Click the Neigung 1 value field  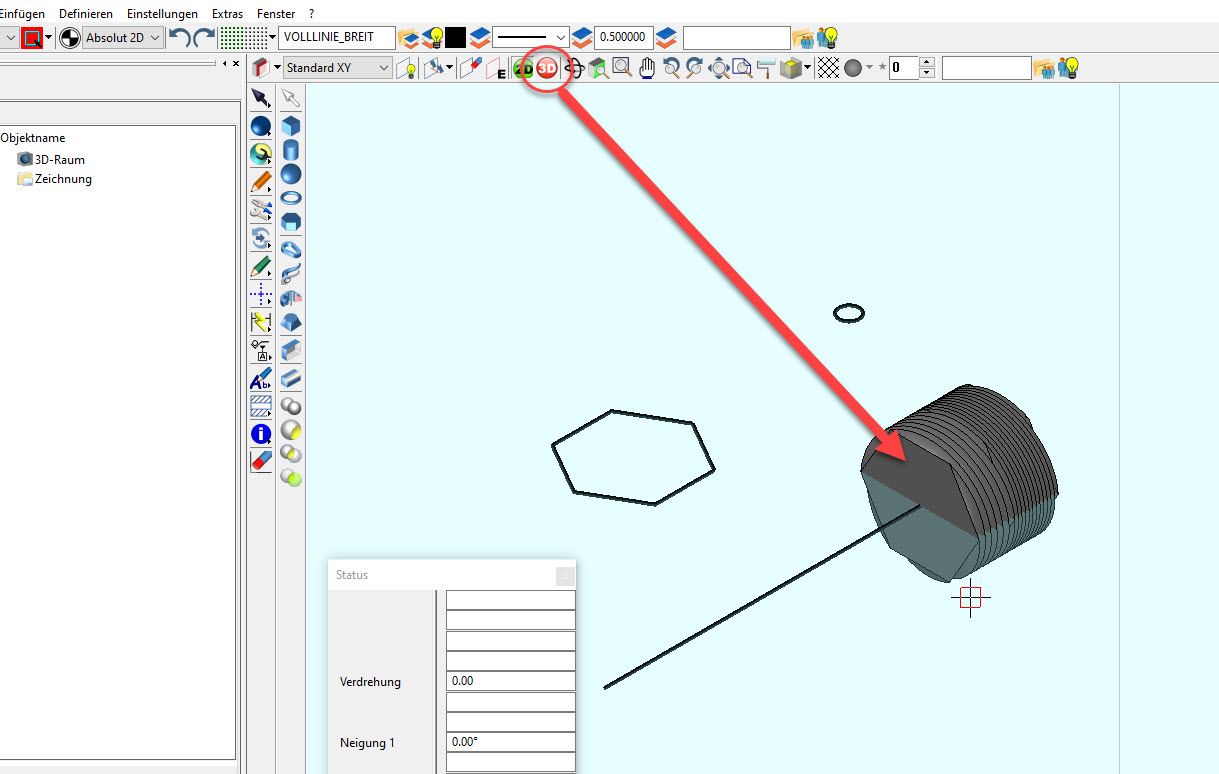[x=511, y=742]
